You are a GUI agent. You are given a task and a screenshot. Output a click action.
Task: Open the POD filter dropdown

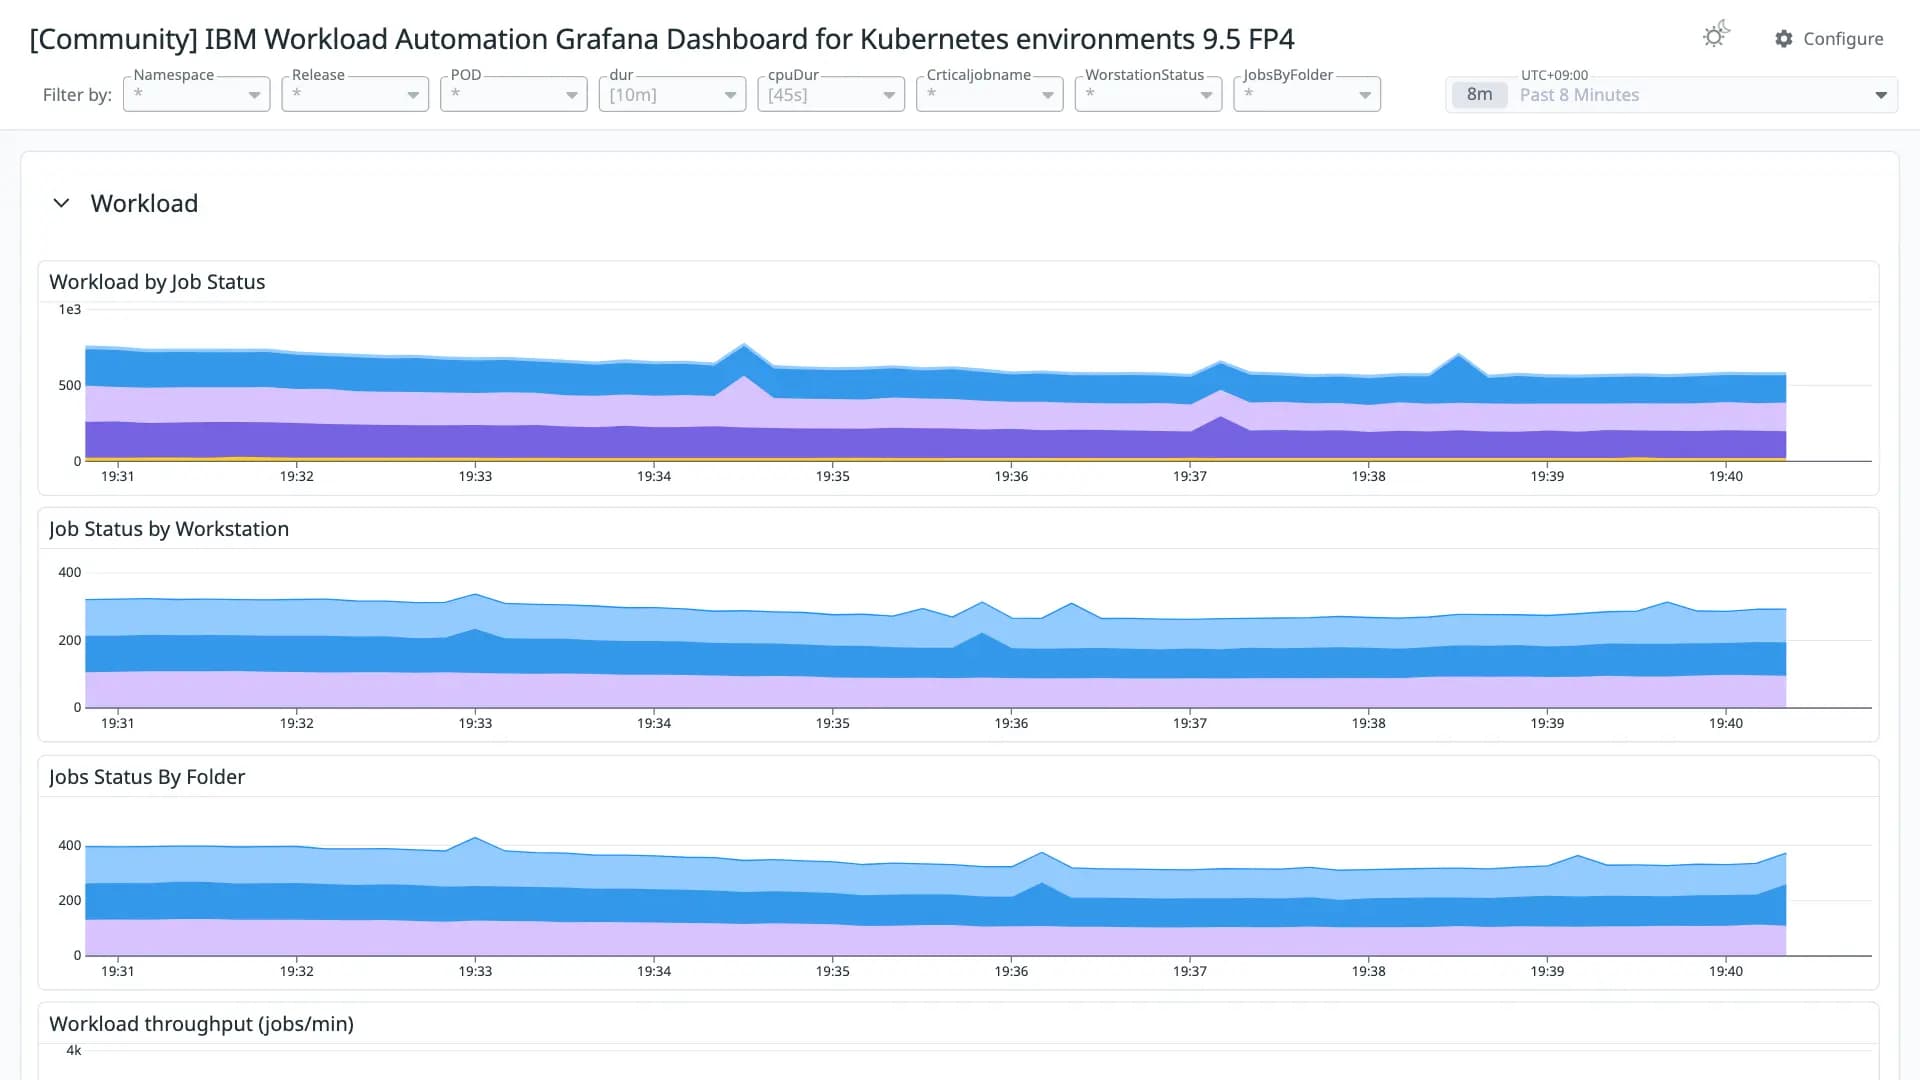(x=513, y=94)
